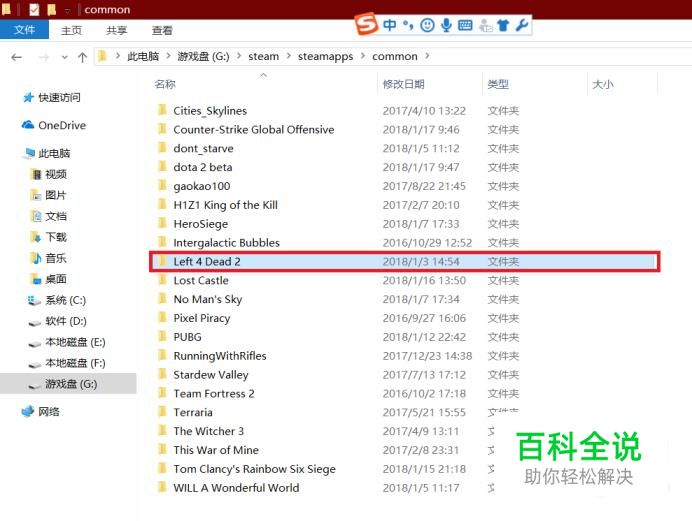Go up one folder level arrow
692x521 pixels.
tap(82, 57)
